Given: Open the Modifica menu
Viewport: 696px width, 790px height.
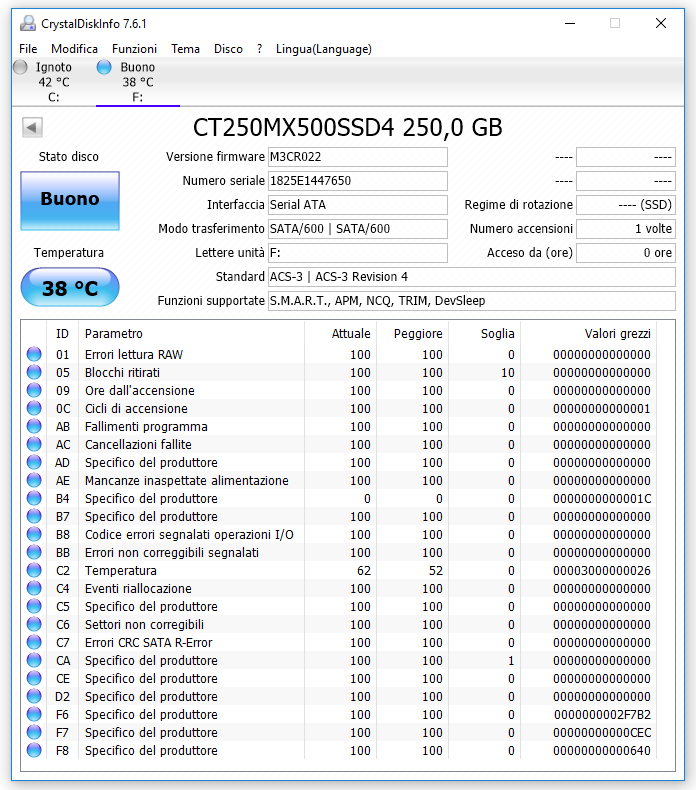Looking at the screenshot, I should 75,49.
